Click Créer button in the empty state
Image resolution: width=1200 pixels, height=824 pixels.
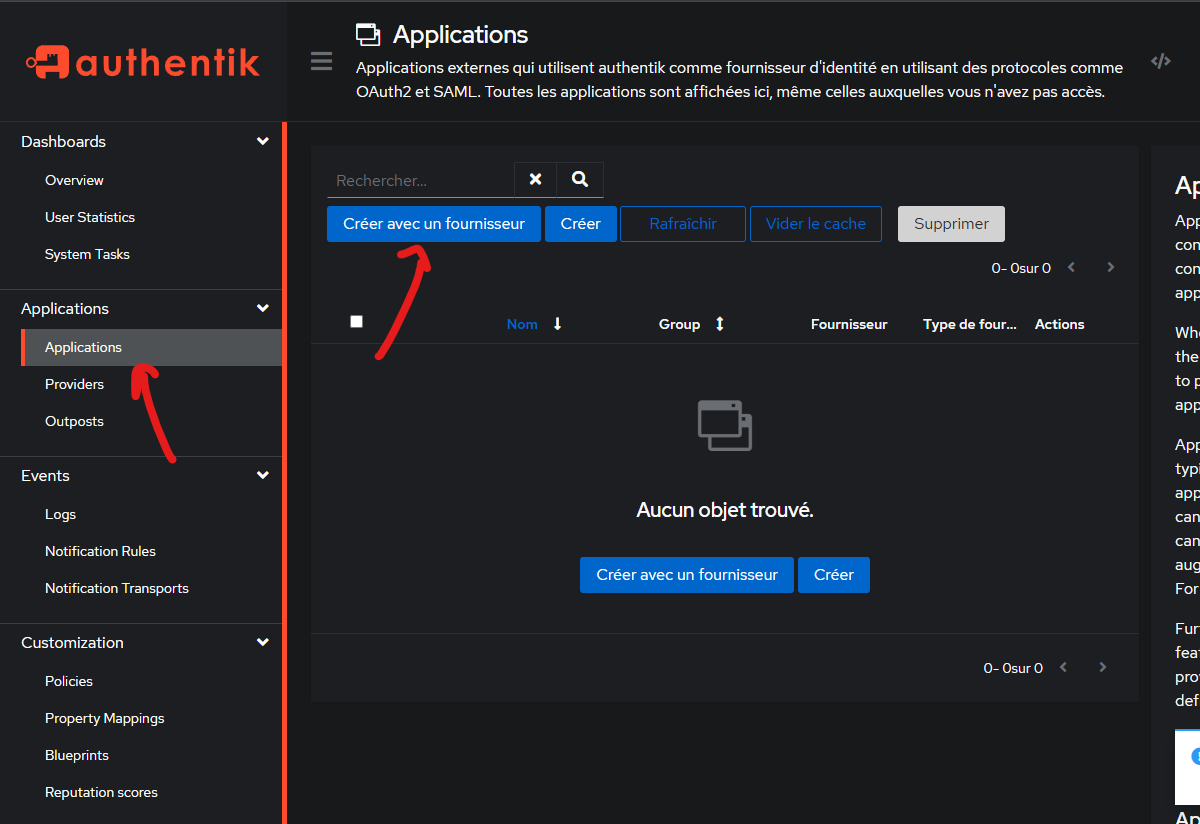tap(834, 575)
